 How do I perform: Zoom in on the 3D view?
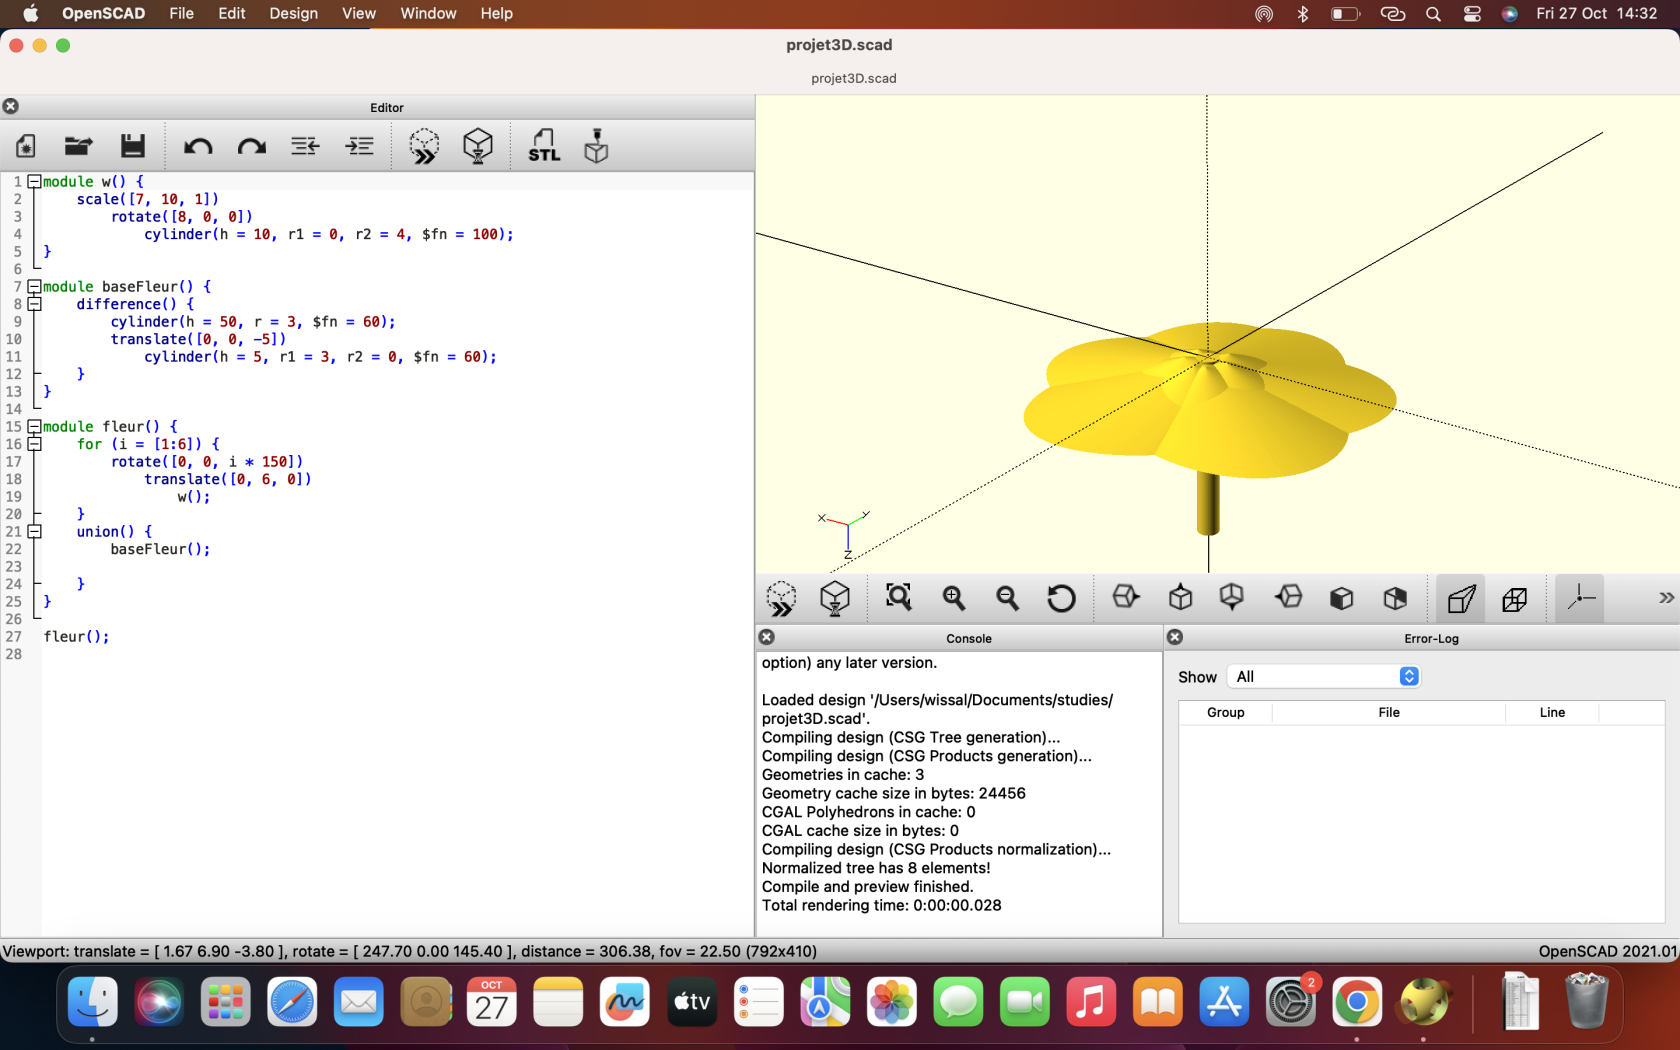coord(954,598)
